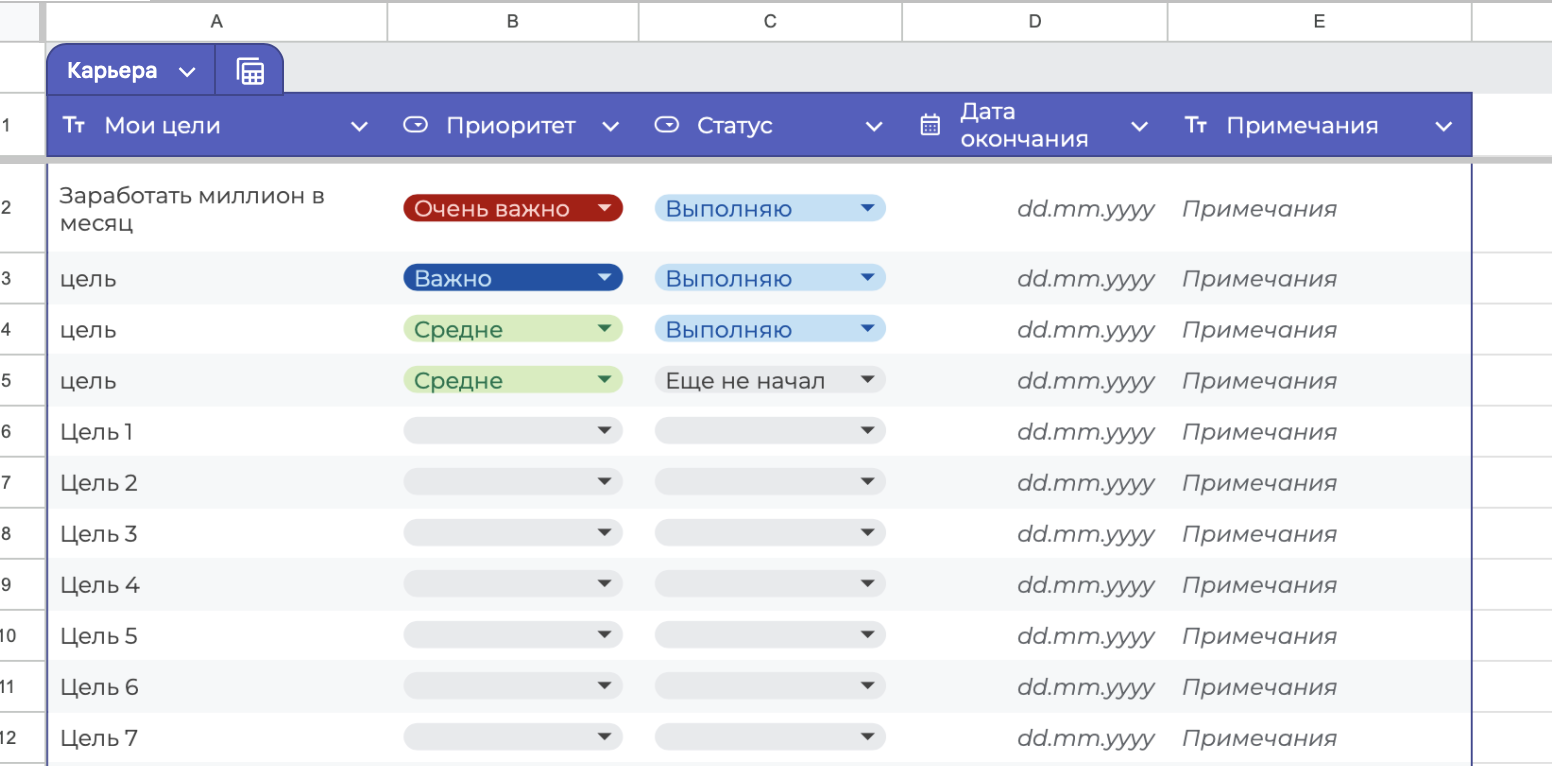Click the dd.mm.yyyy date cell for Цель 4
1552x766 pixels.
coord(1035,584)
